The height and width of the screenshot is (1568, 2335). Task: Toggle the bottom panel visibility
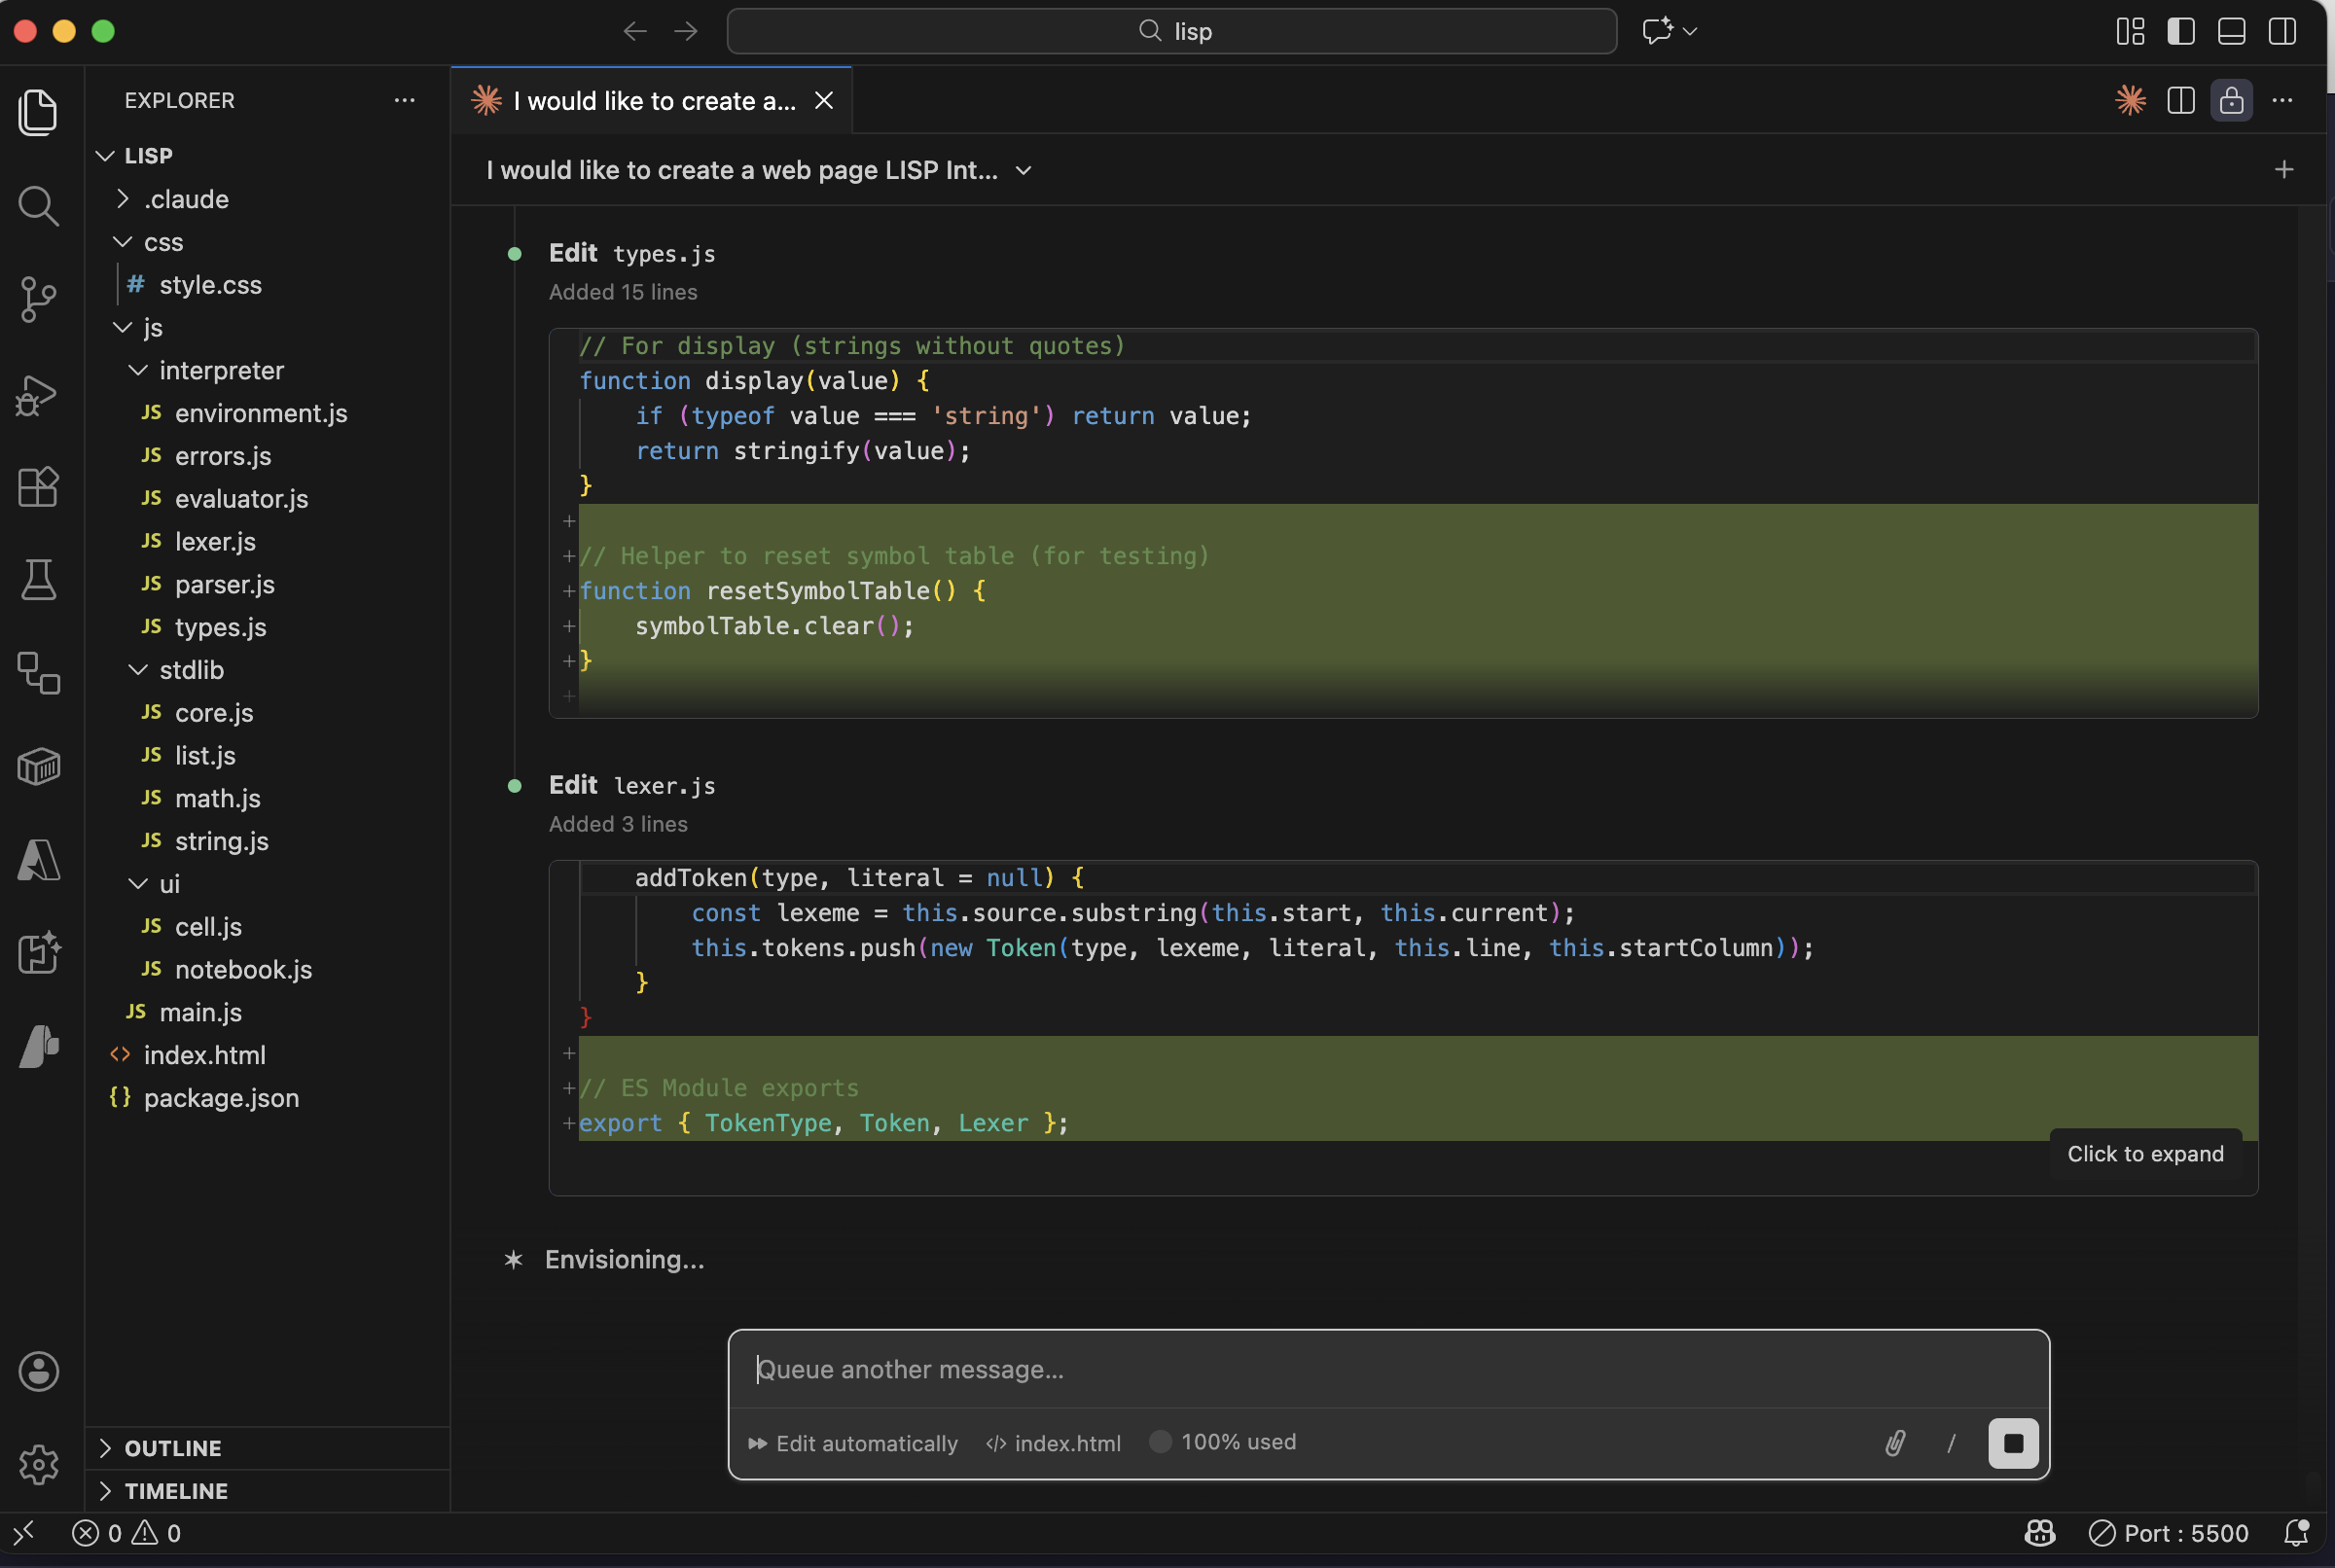[2230, 31]
